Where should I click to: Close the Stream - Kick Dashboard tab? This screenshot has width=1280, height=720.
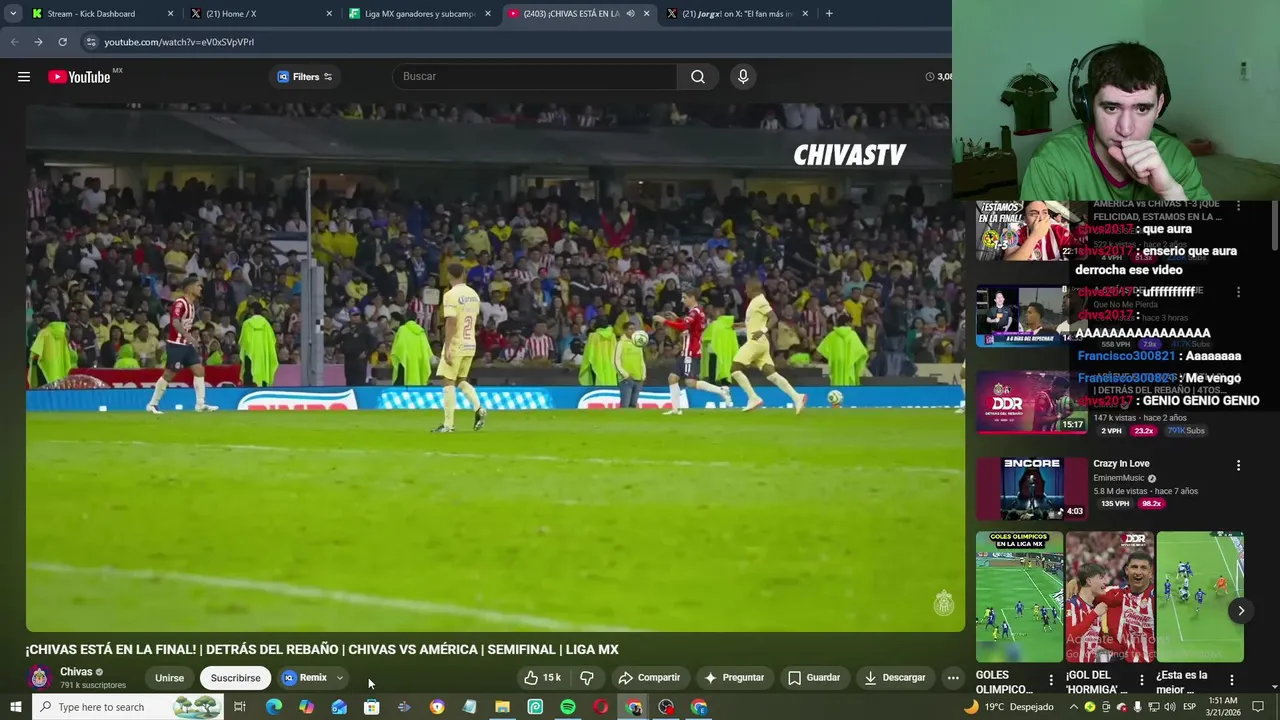coord(170,14)
